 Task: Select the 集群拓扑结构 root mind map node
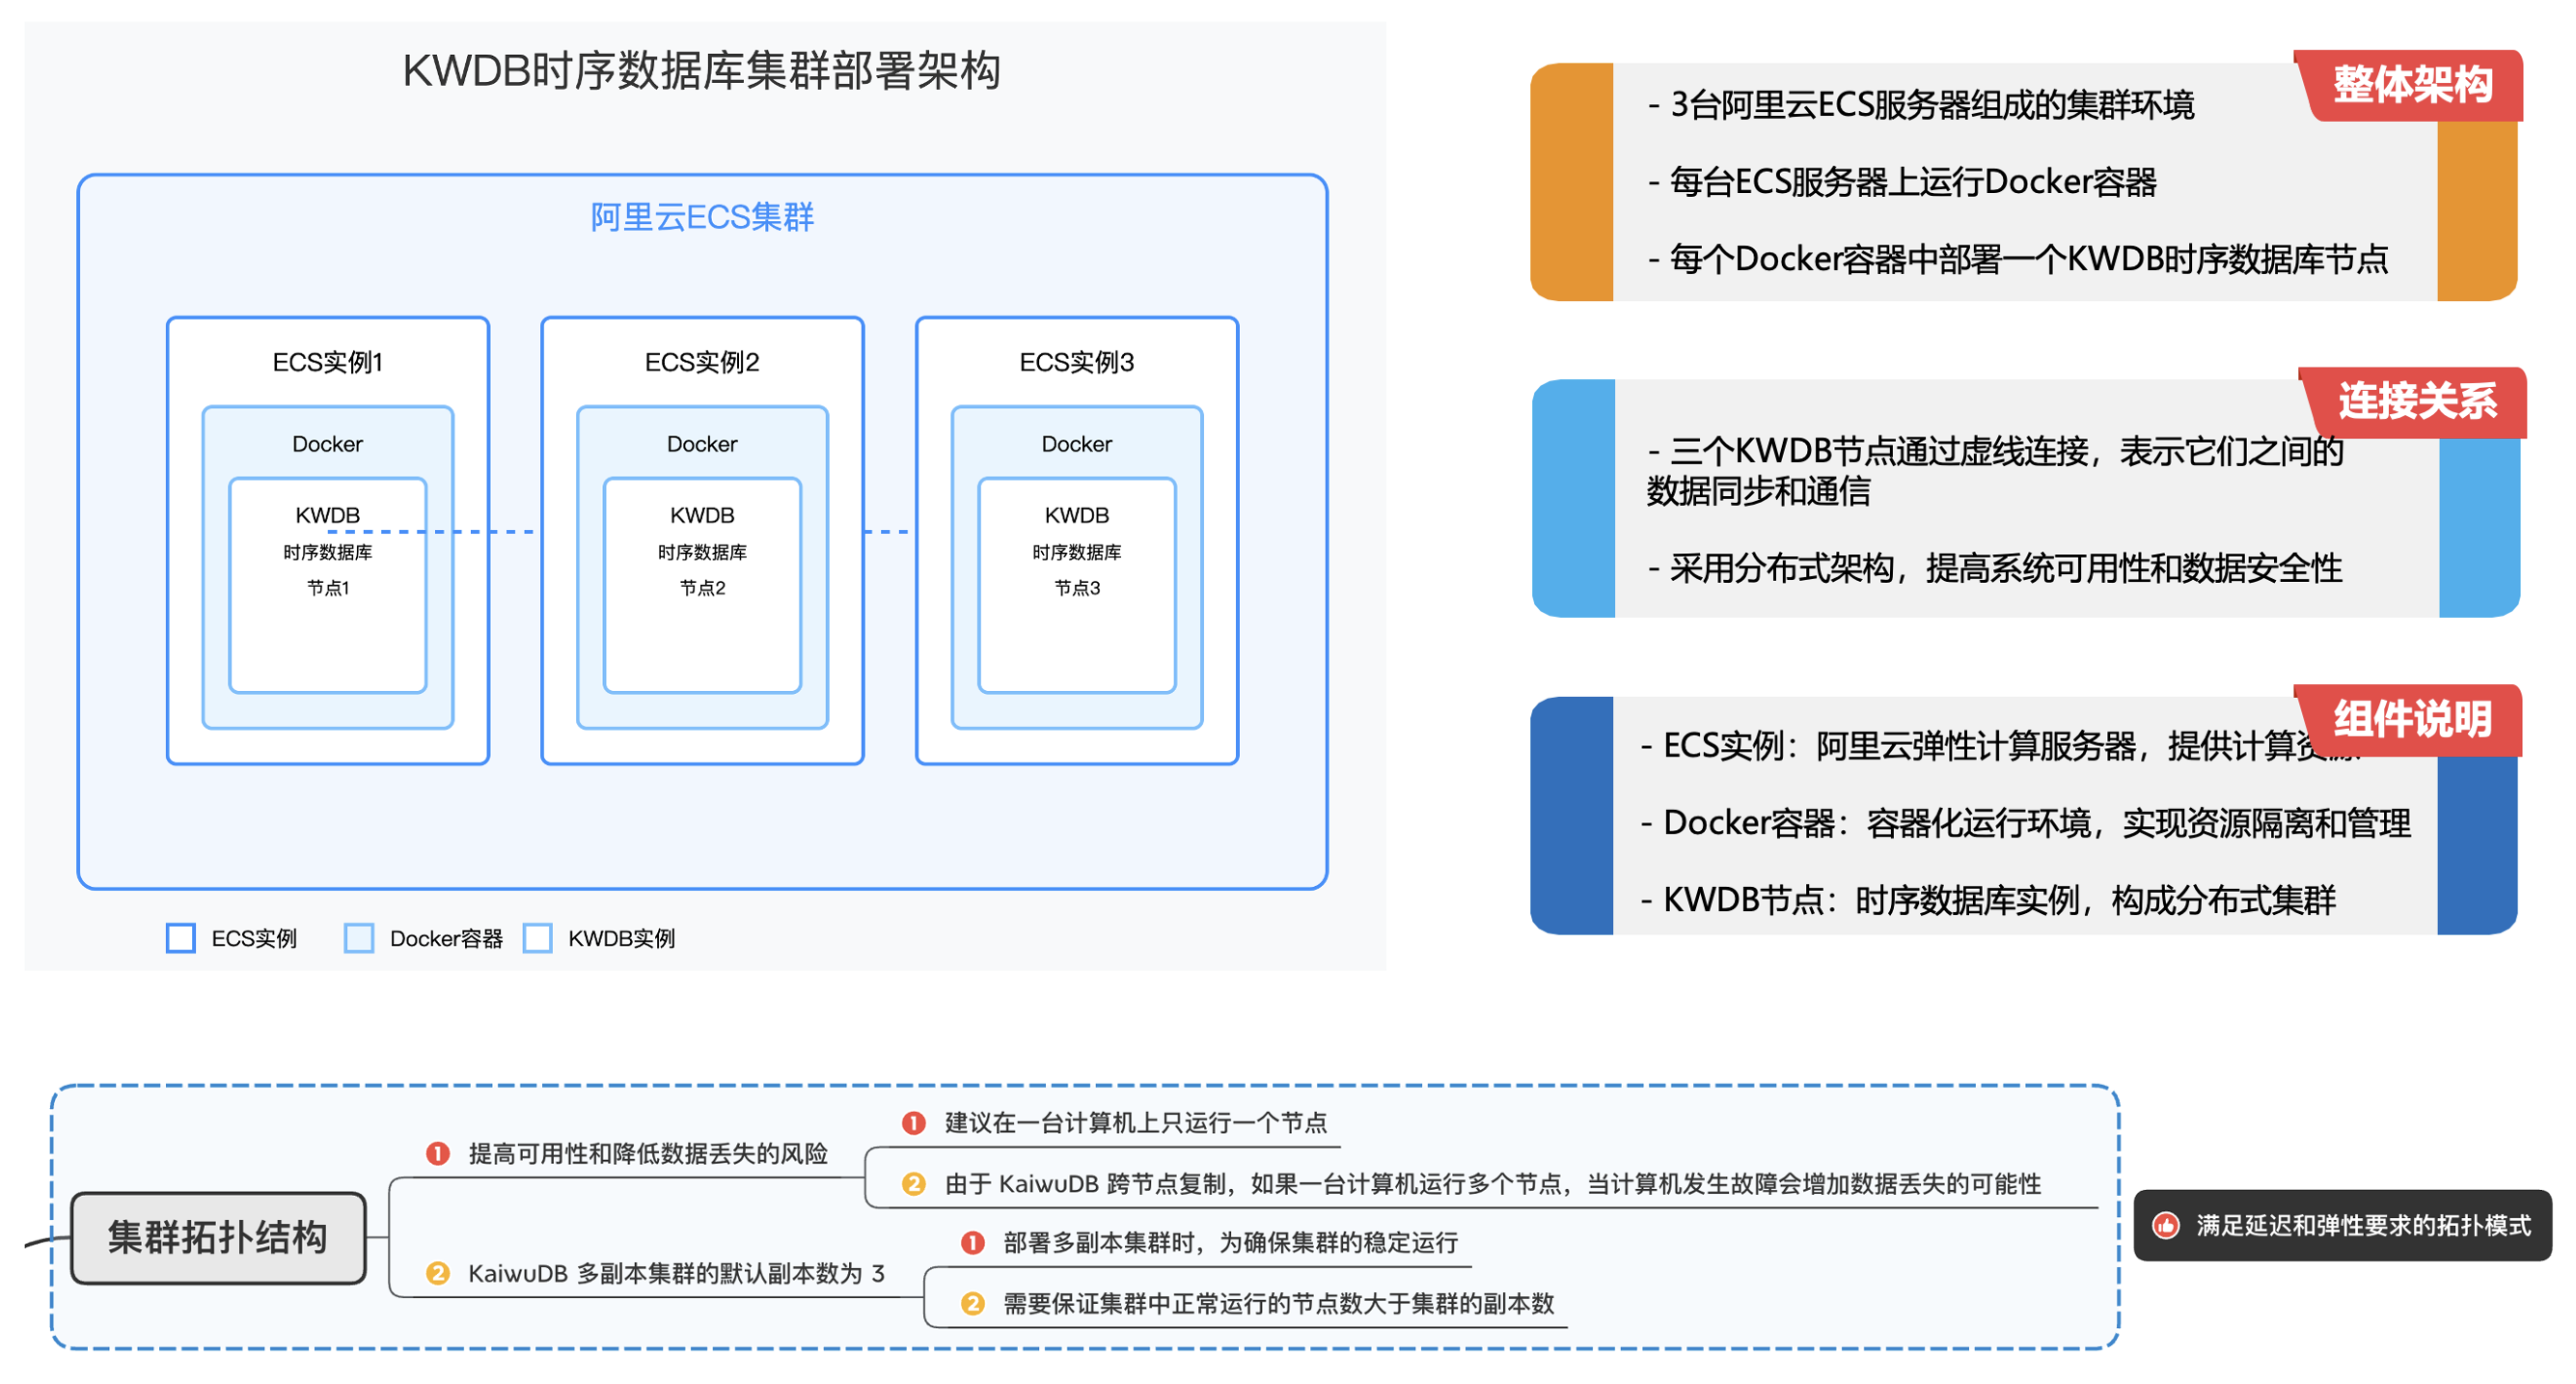(x=218, y=1238)
